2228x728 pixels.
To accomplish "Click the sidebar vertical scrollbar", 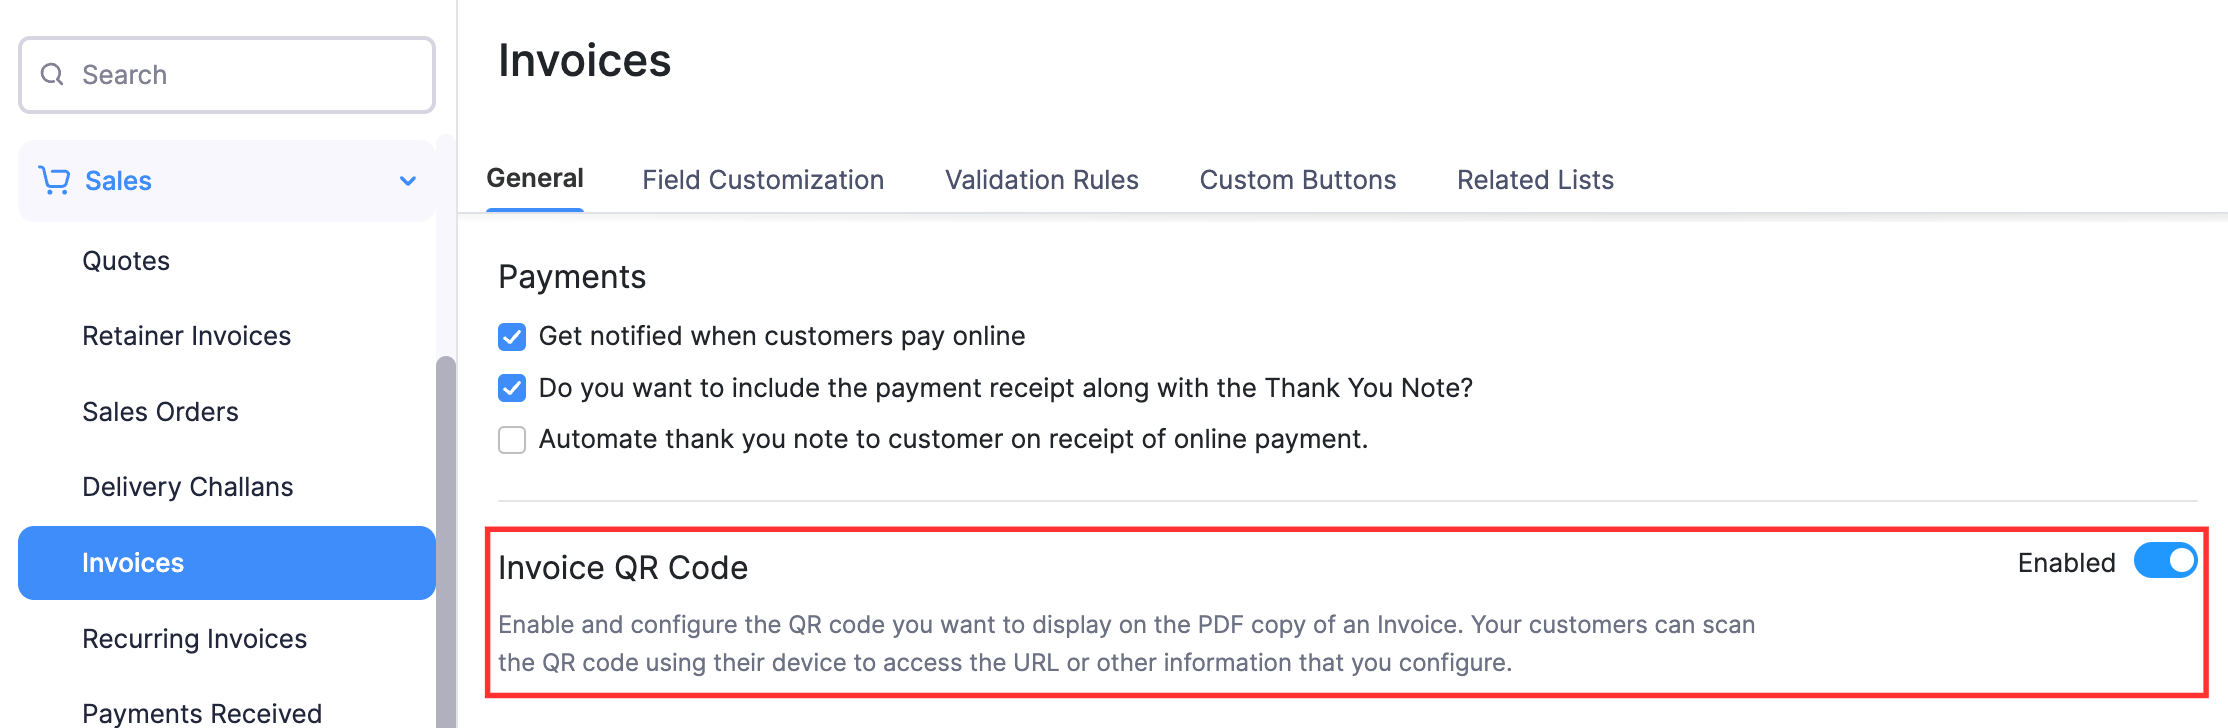I will (x=446, y=540).
